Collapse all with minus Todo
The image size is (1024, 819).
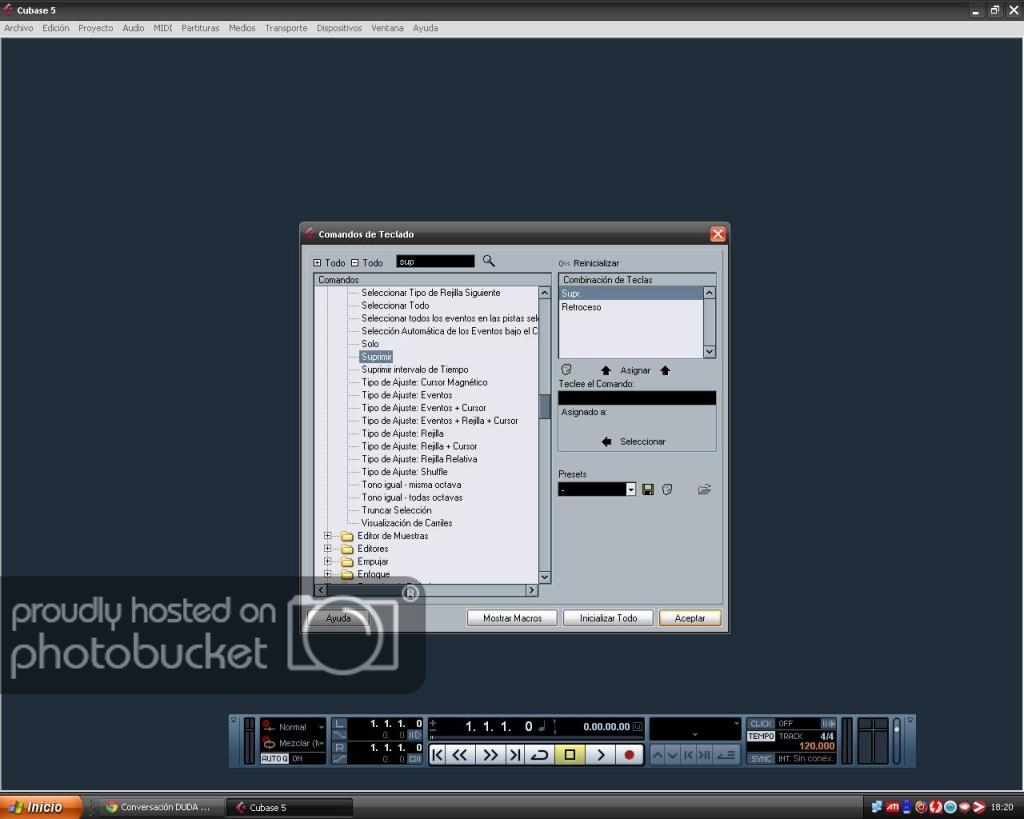click(x=355, y=263)
